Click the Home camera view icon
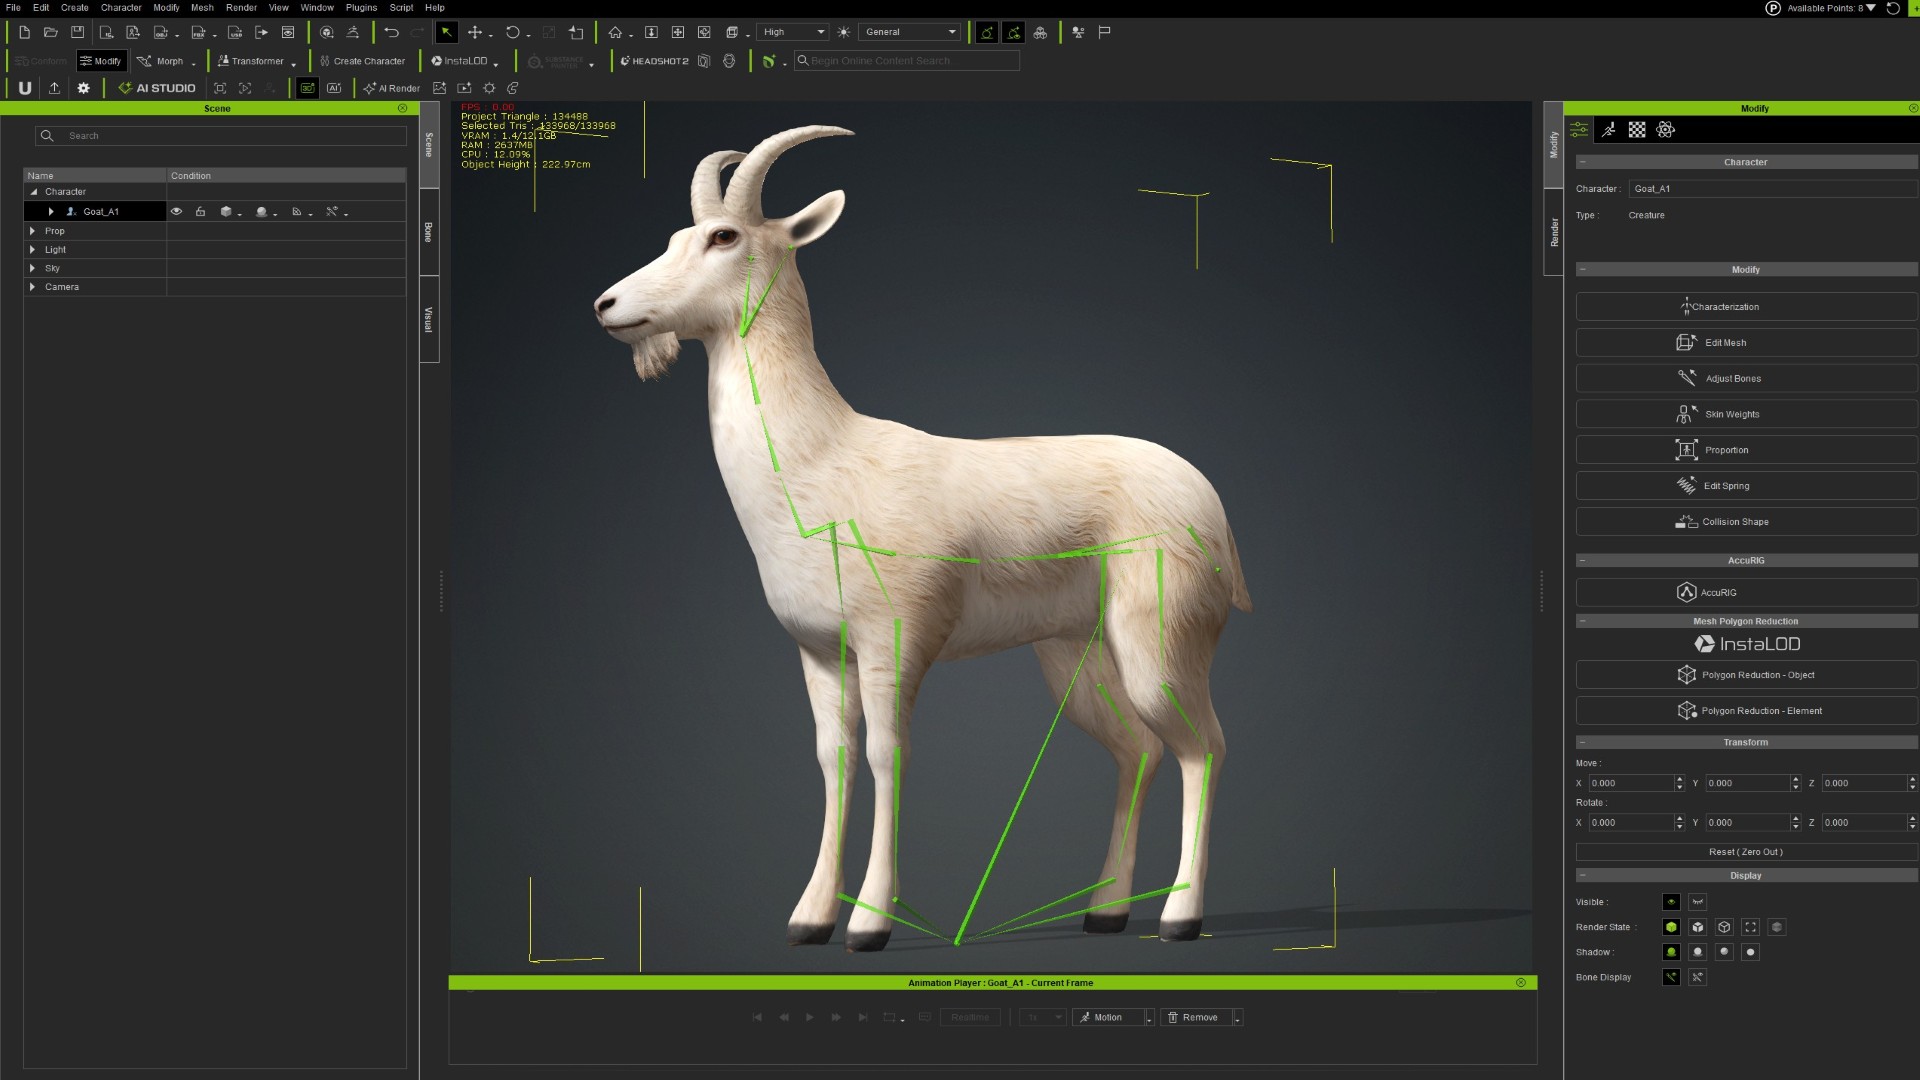This screenshot has width=1920, height=1080. point(615,32)
